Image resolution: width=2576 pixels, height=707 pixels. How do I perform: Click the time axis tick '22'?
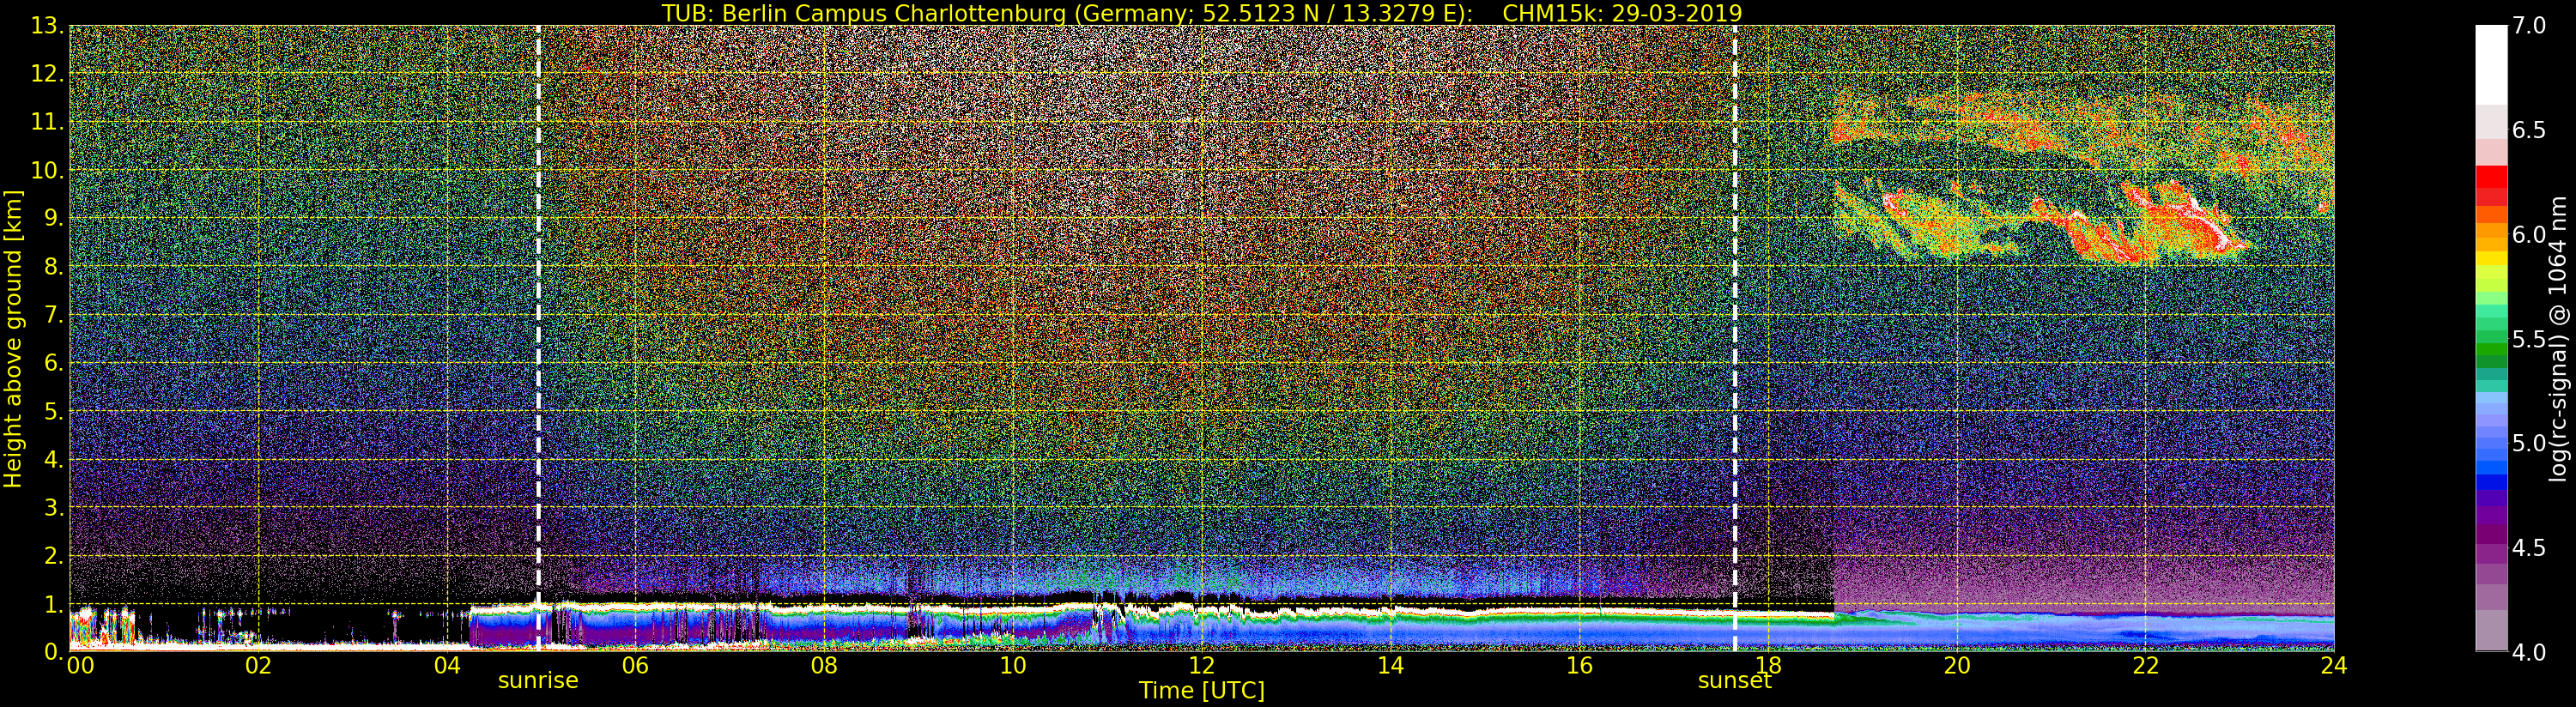2146,666
